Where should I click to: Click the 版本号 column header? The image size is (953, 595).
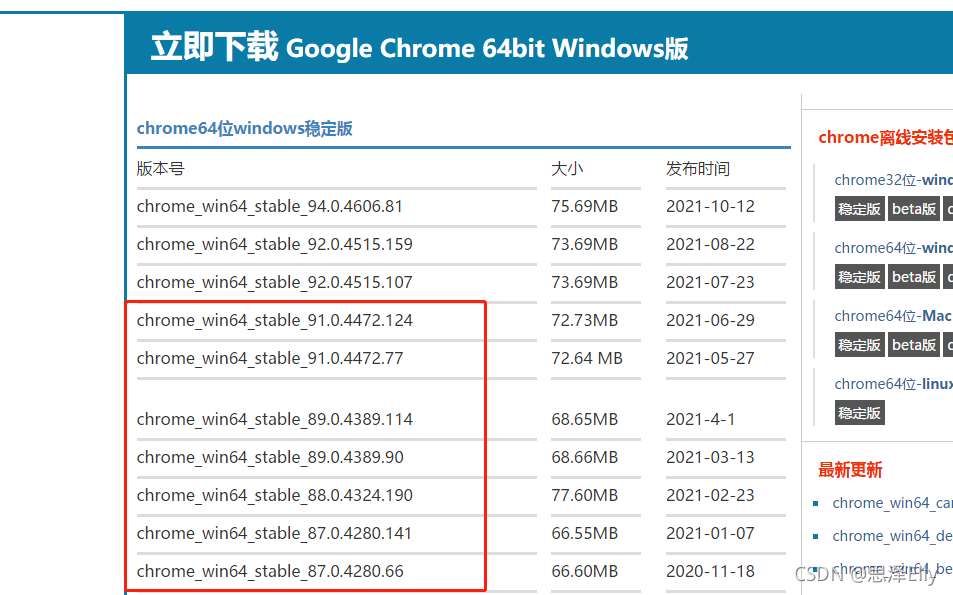[160, 168]
